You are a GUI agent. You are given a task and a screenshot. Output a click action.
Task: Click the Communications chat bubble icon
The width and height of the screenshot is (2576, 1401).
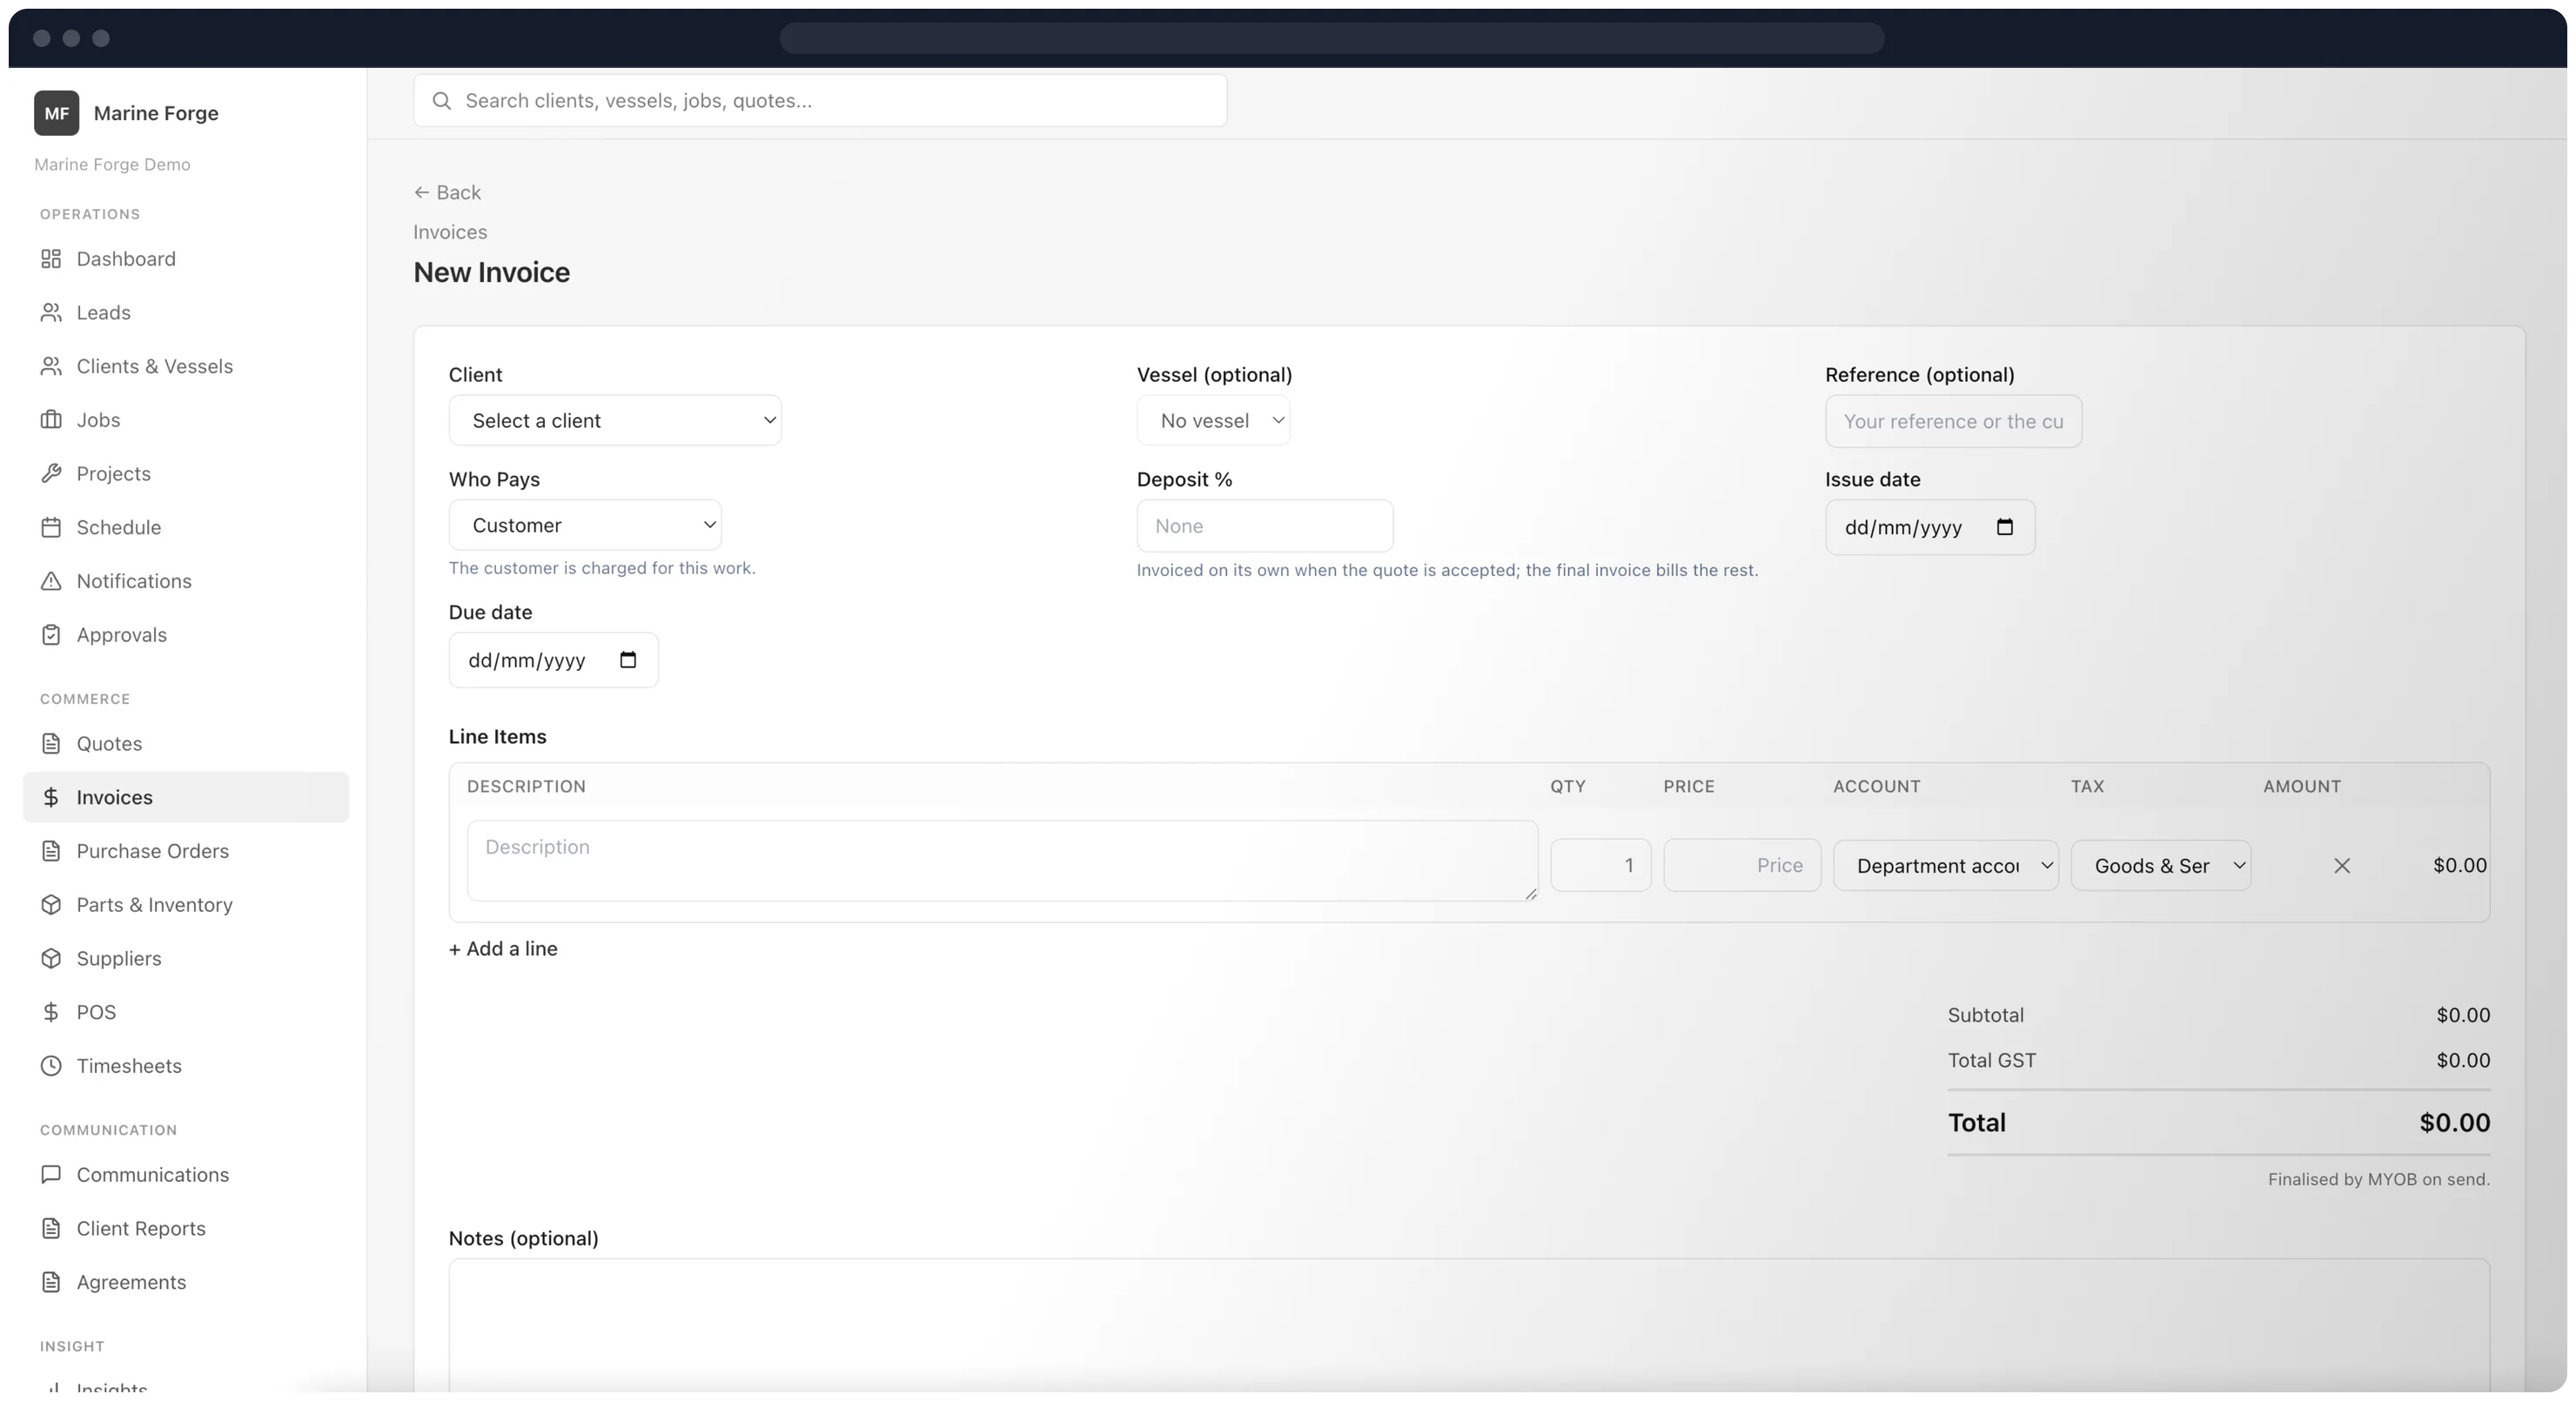(x=51, y=1175)
